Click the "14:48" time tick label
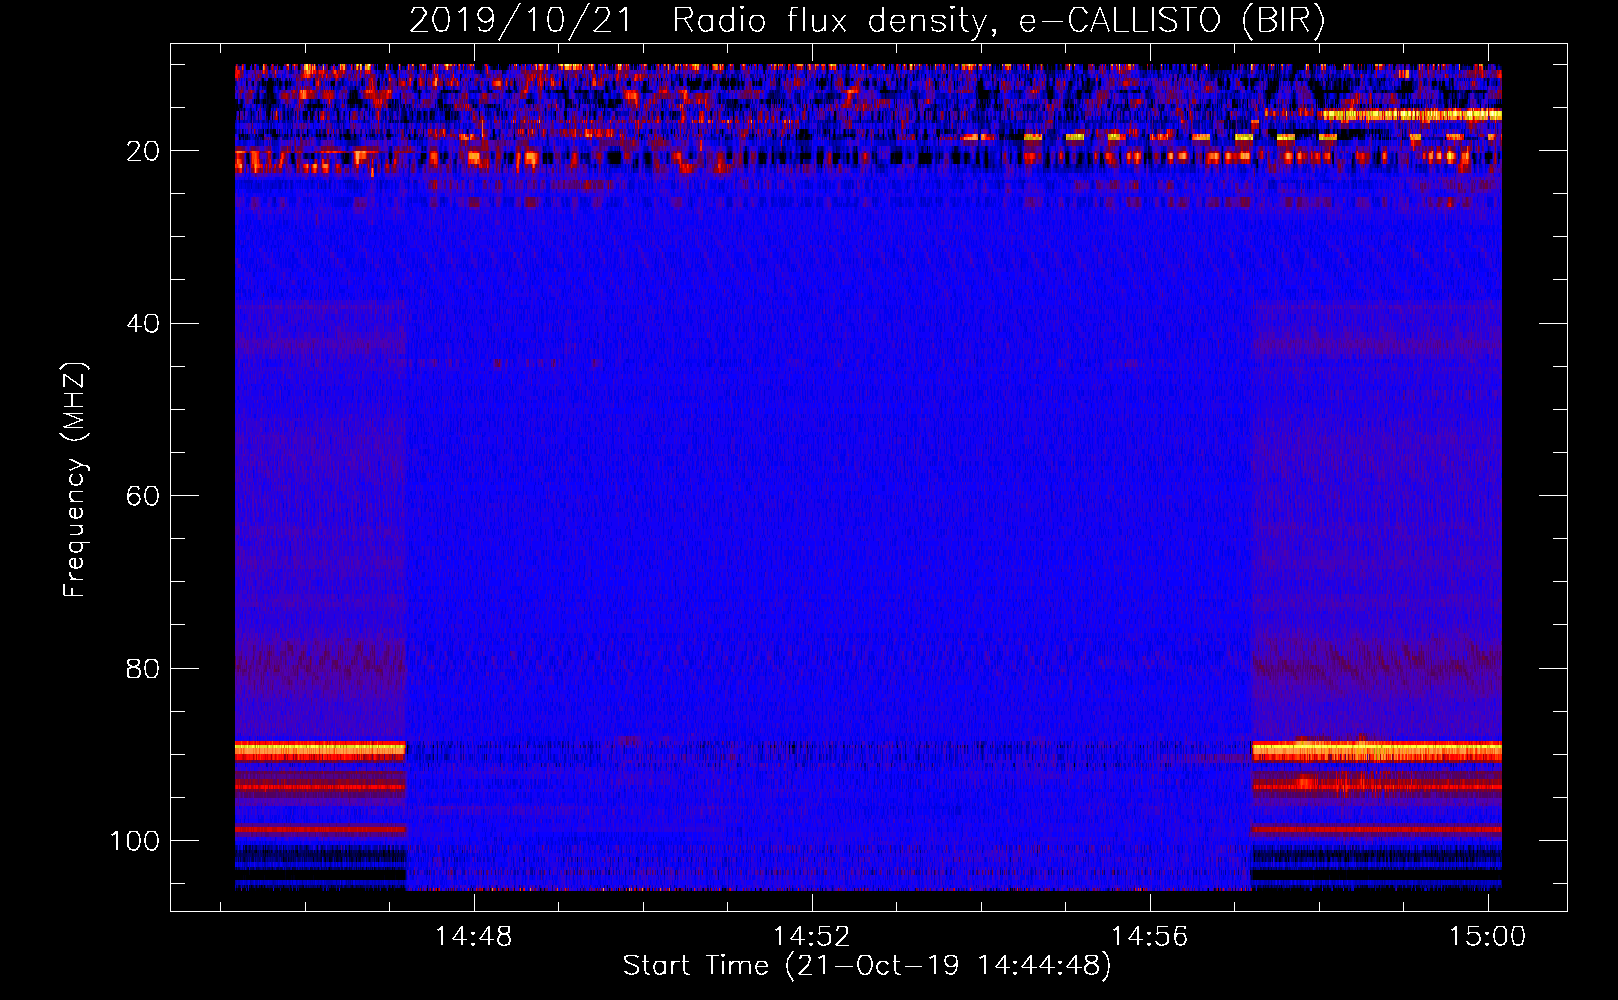Image resolution: width=1618 pixels, height=1000 pixels. coord(473,937)
